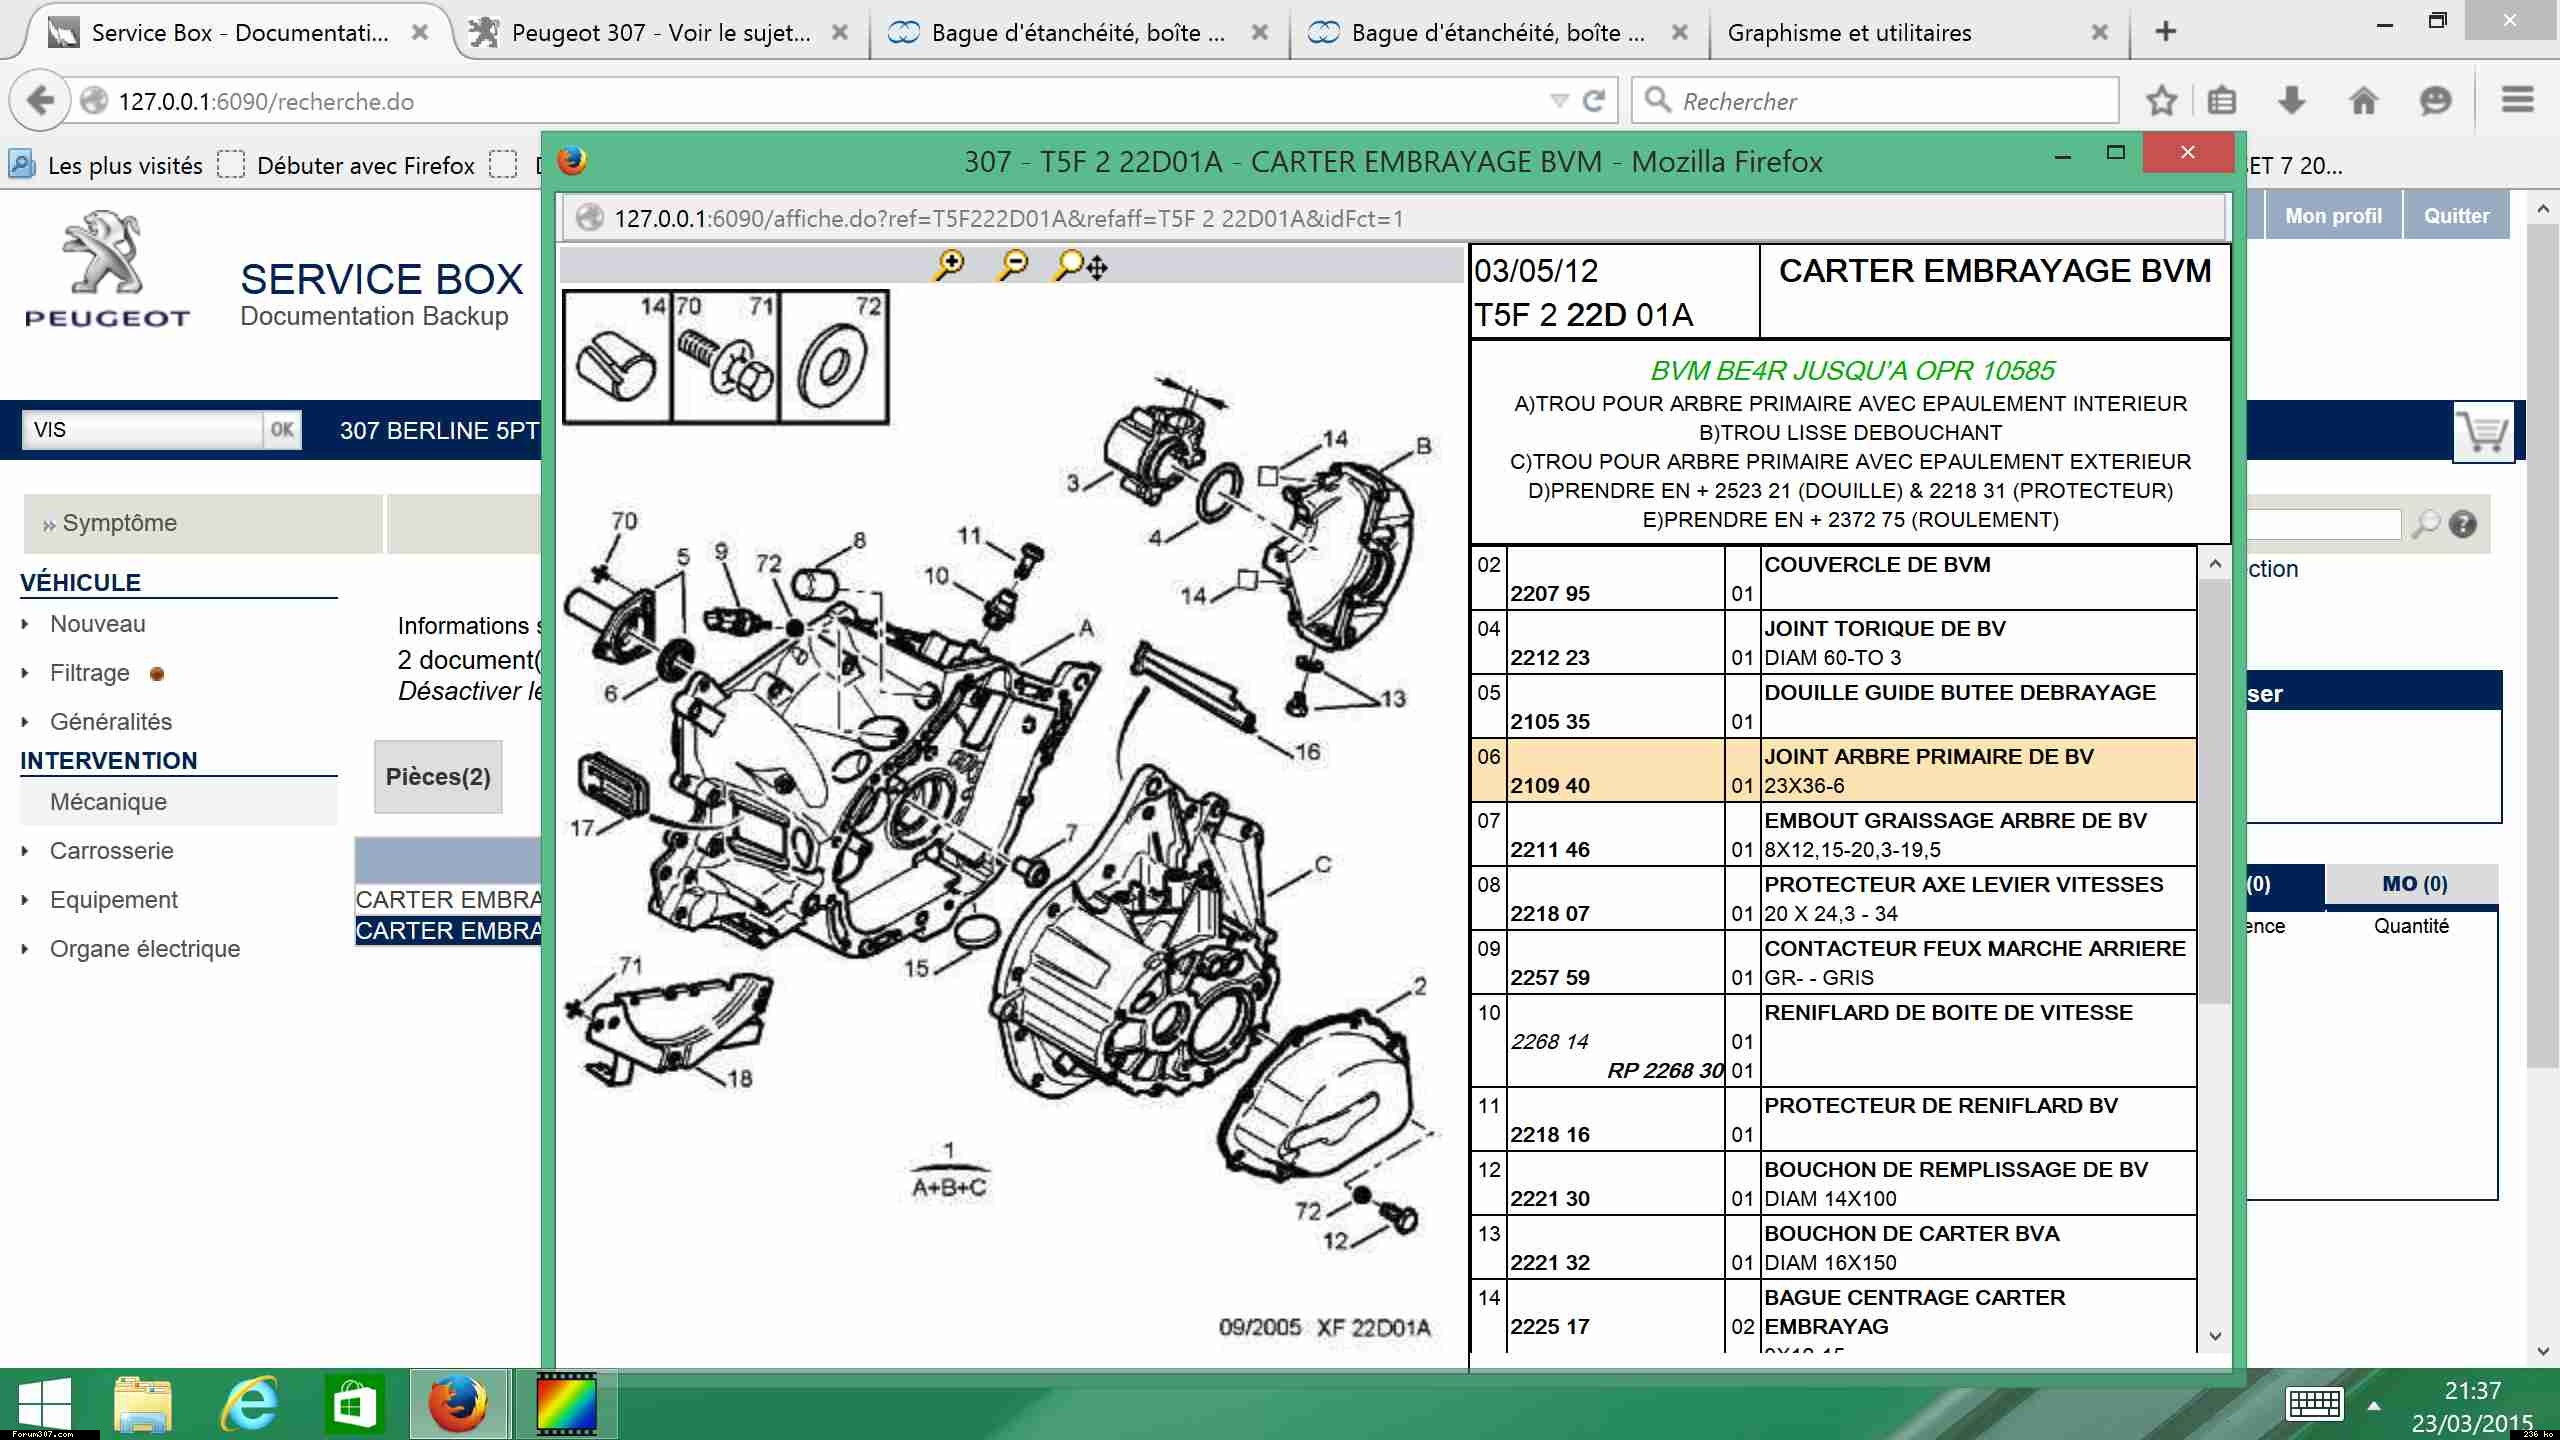This screenshot has width=2560, height=1440.
Task: Open the Symptôme tab
Action: tap(203, 523)
